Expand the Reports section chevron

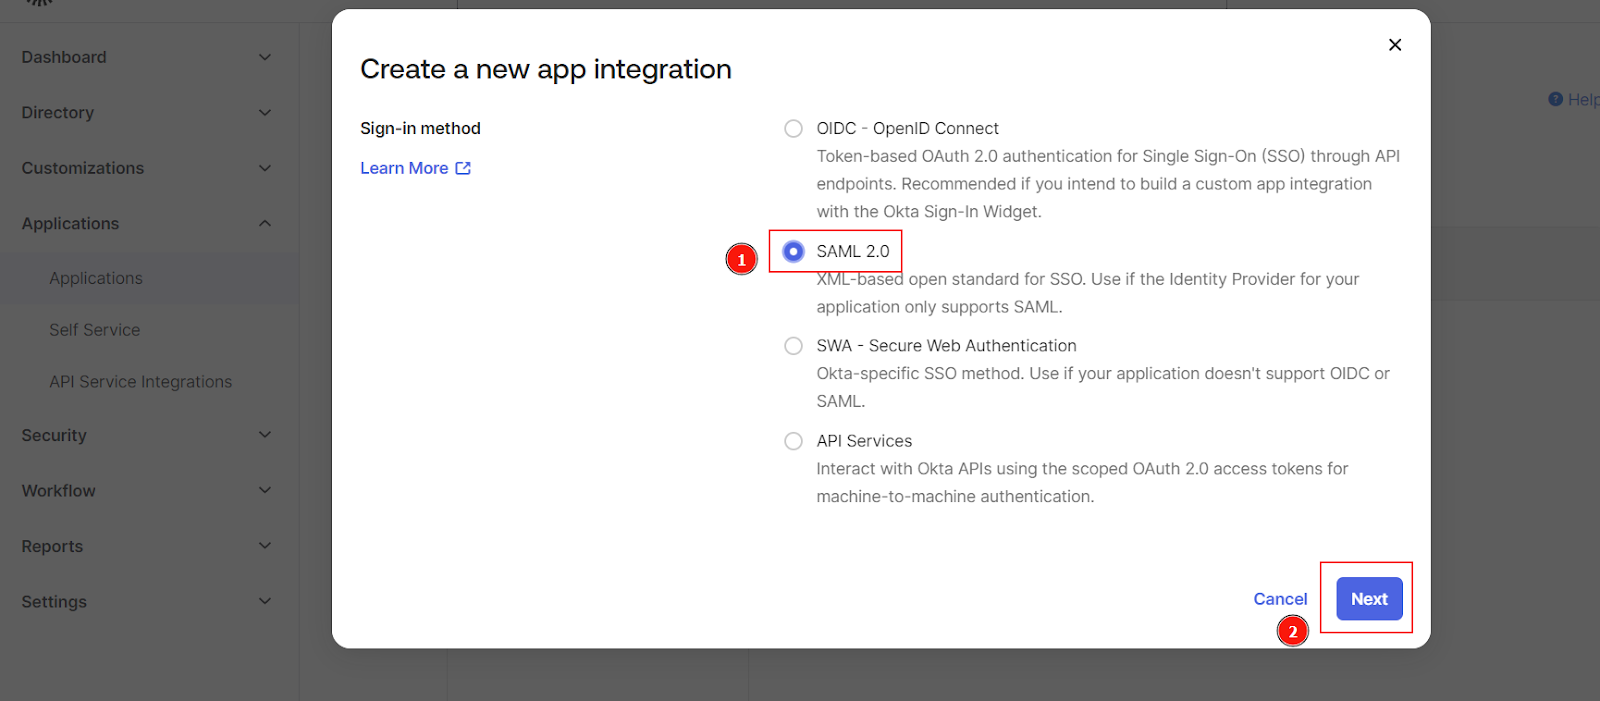tap(265, 546)
